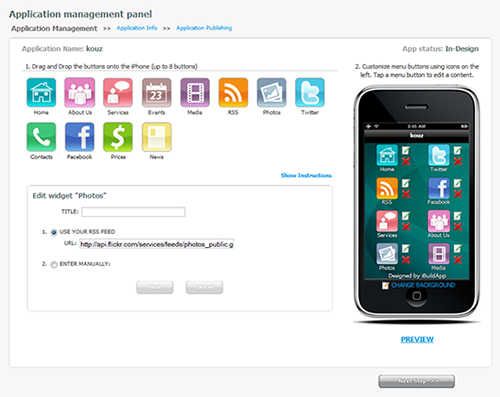The image size is (500, 397).
Task: Click red X delete icon beside iPhone Facebook
Action: coord(458,194)
